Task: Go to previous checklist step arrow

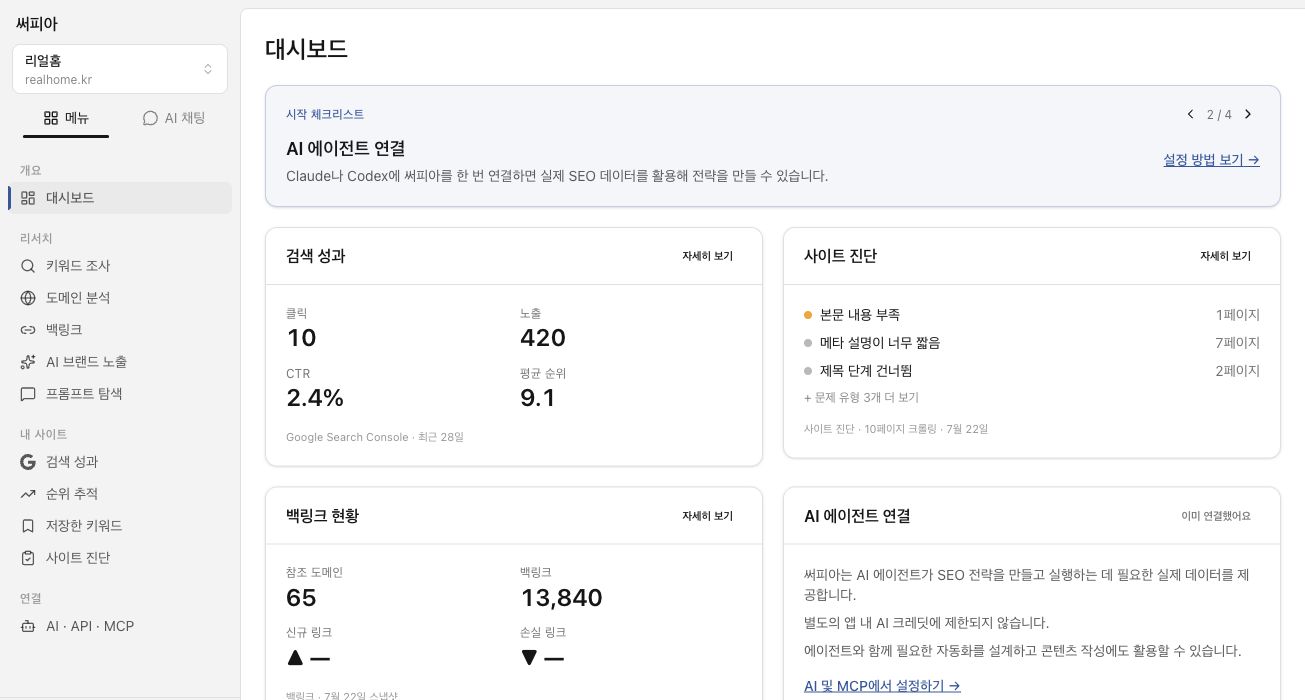Action: [x=1190, y=114]
